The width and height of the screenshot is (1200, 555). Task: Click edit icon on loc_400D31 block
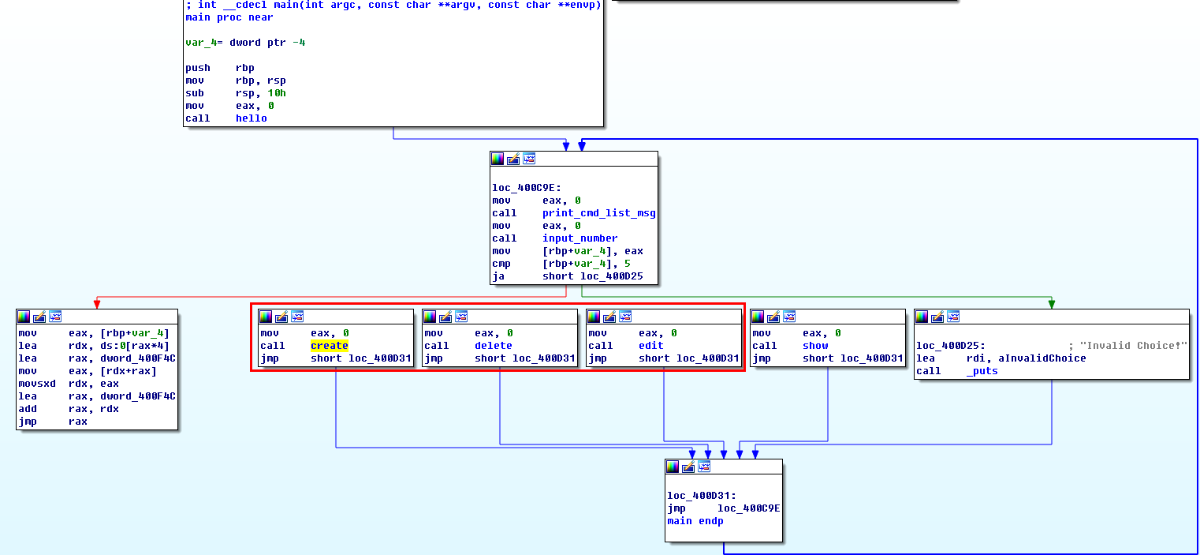click(689, 467)
